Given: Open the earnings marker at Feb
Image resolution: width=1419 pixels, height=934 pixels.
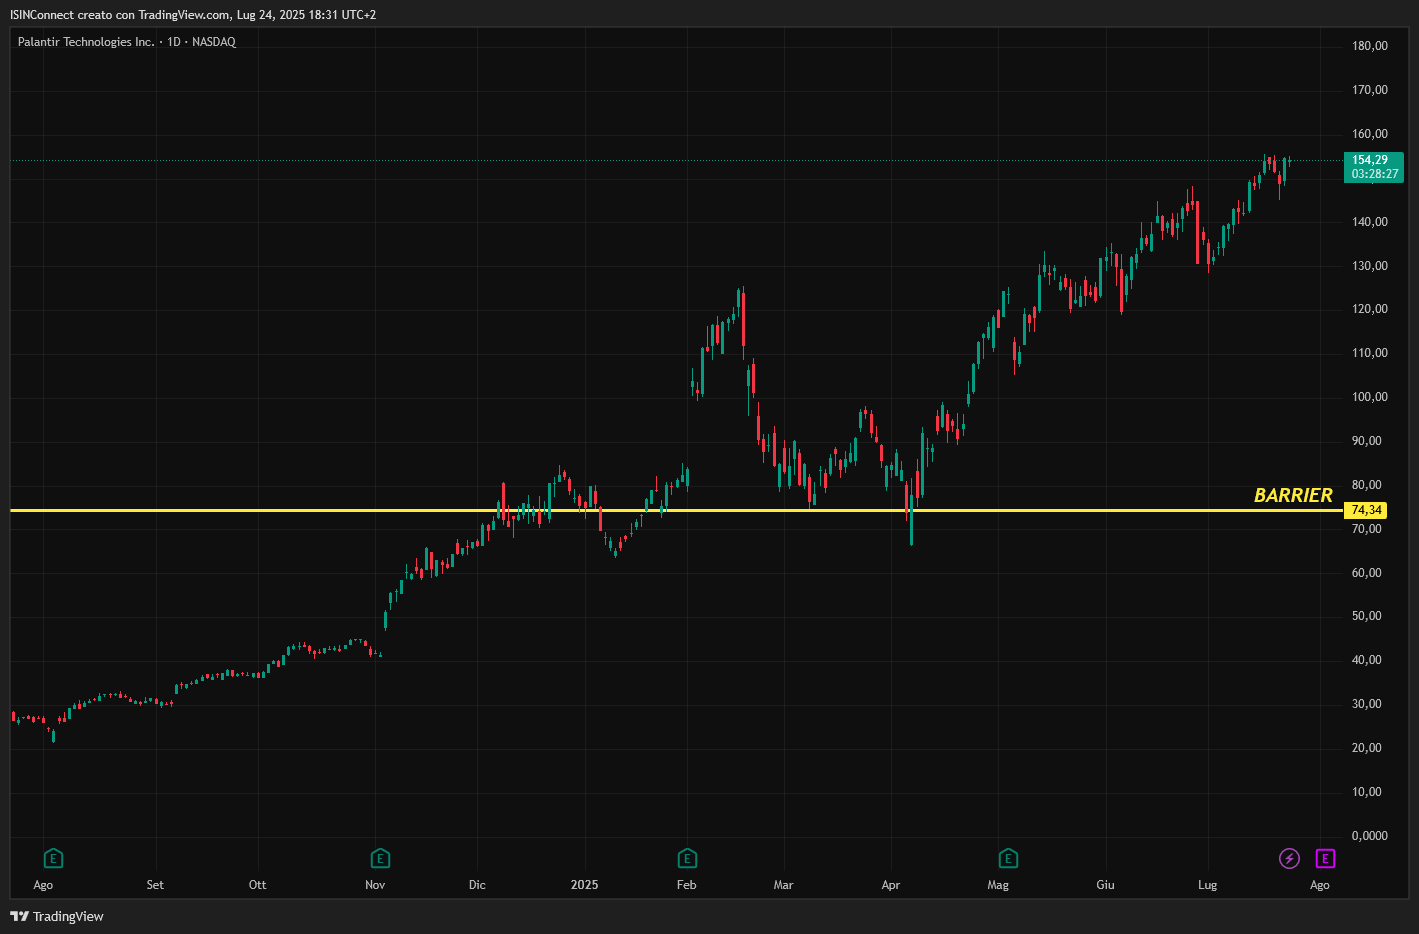Looking at the screenshot, I should pyautogui.click(x=687, y=858).
